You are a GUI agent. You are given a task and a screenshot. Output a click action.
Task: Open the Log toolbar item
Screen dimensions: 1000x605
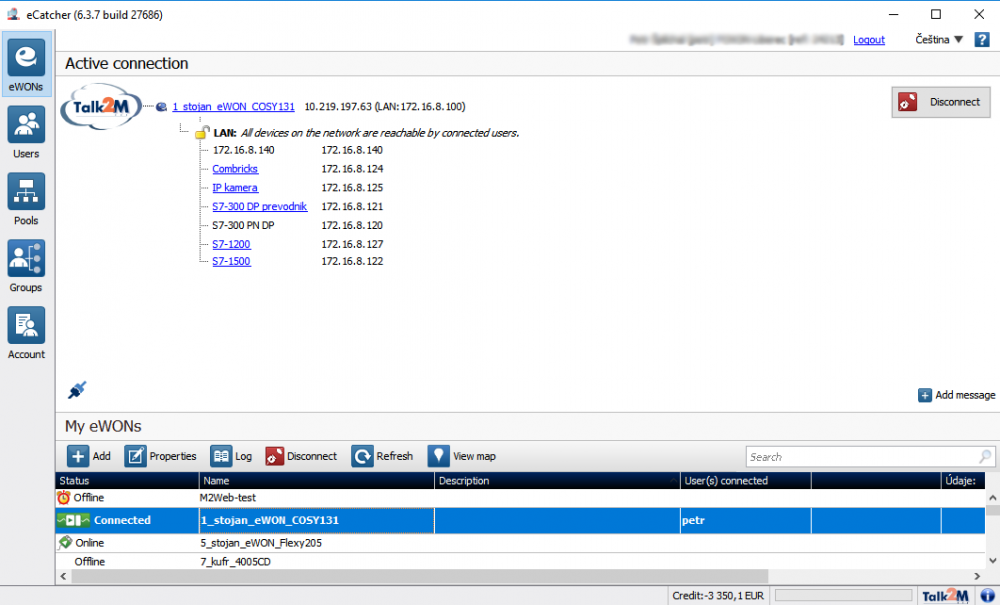pos(232,456)
